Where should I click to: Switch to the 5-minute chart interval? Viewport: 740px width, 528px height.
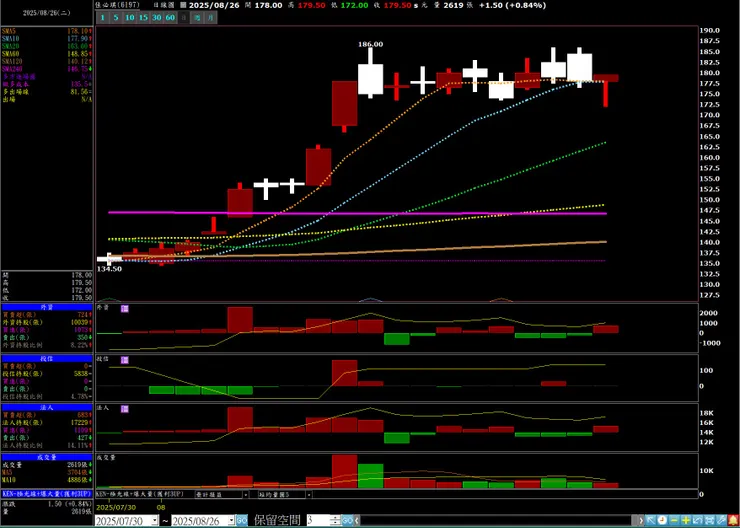[116, 18]
